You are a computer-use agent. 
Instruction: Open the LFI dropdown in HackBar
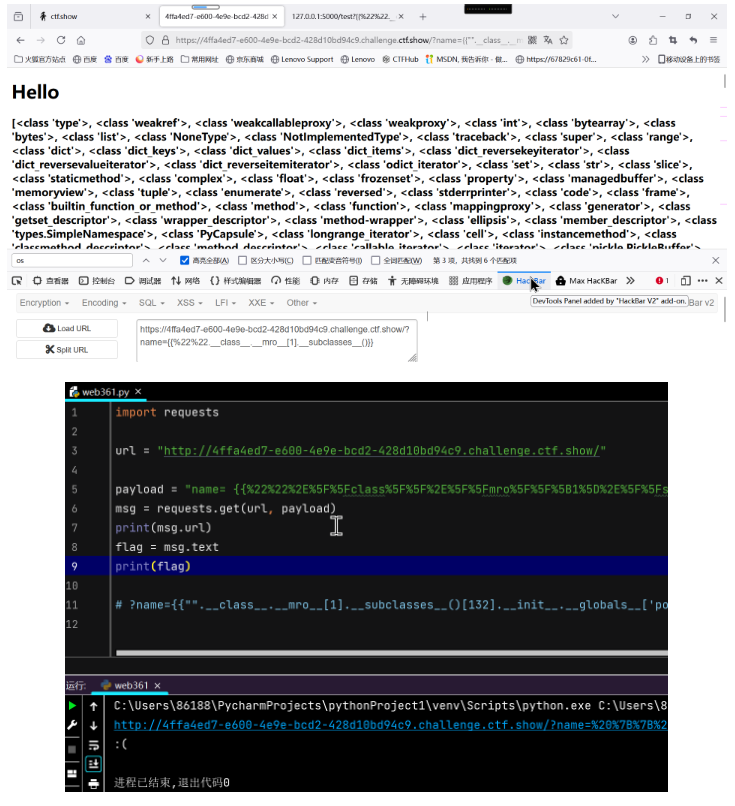pos(225,303)
